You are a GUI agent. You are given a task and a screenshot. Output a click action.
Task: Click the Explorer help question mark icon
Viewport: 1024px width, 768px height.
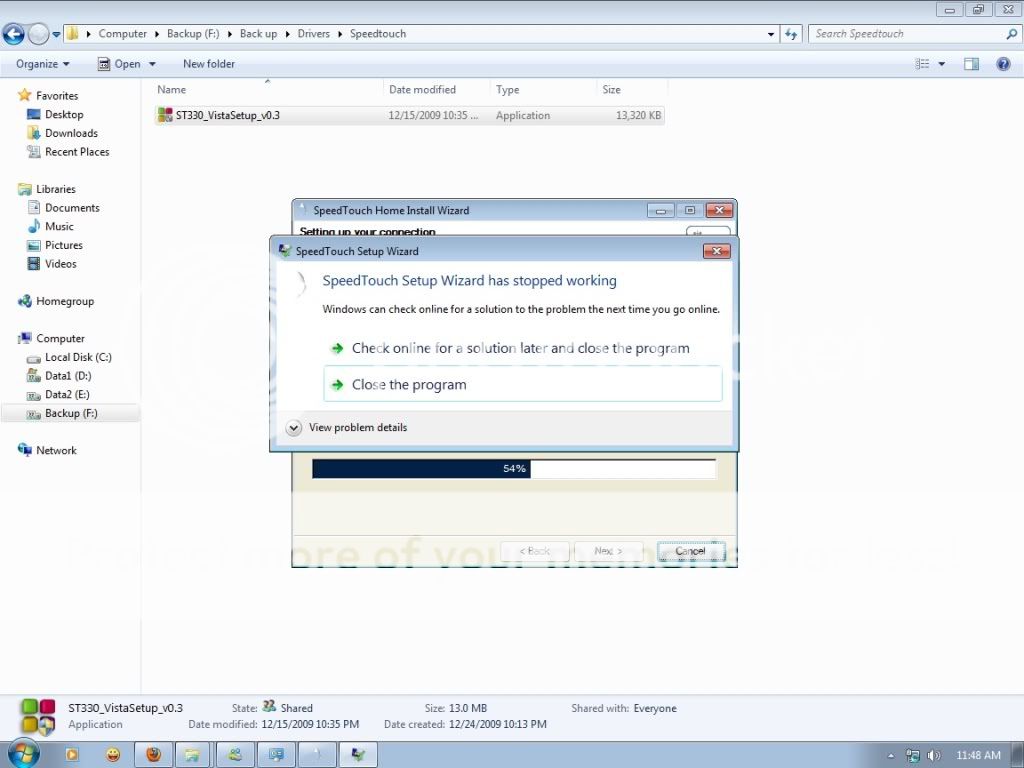[x=1003, y=64]
